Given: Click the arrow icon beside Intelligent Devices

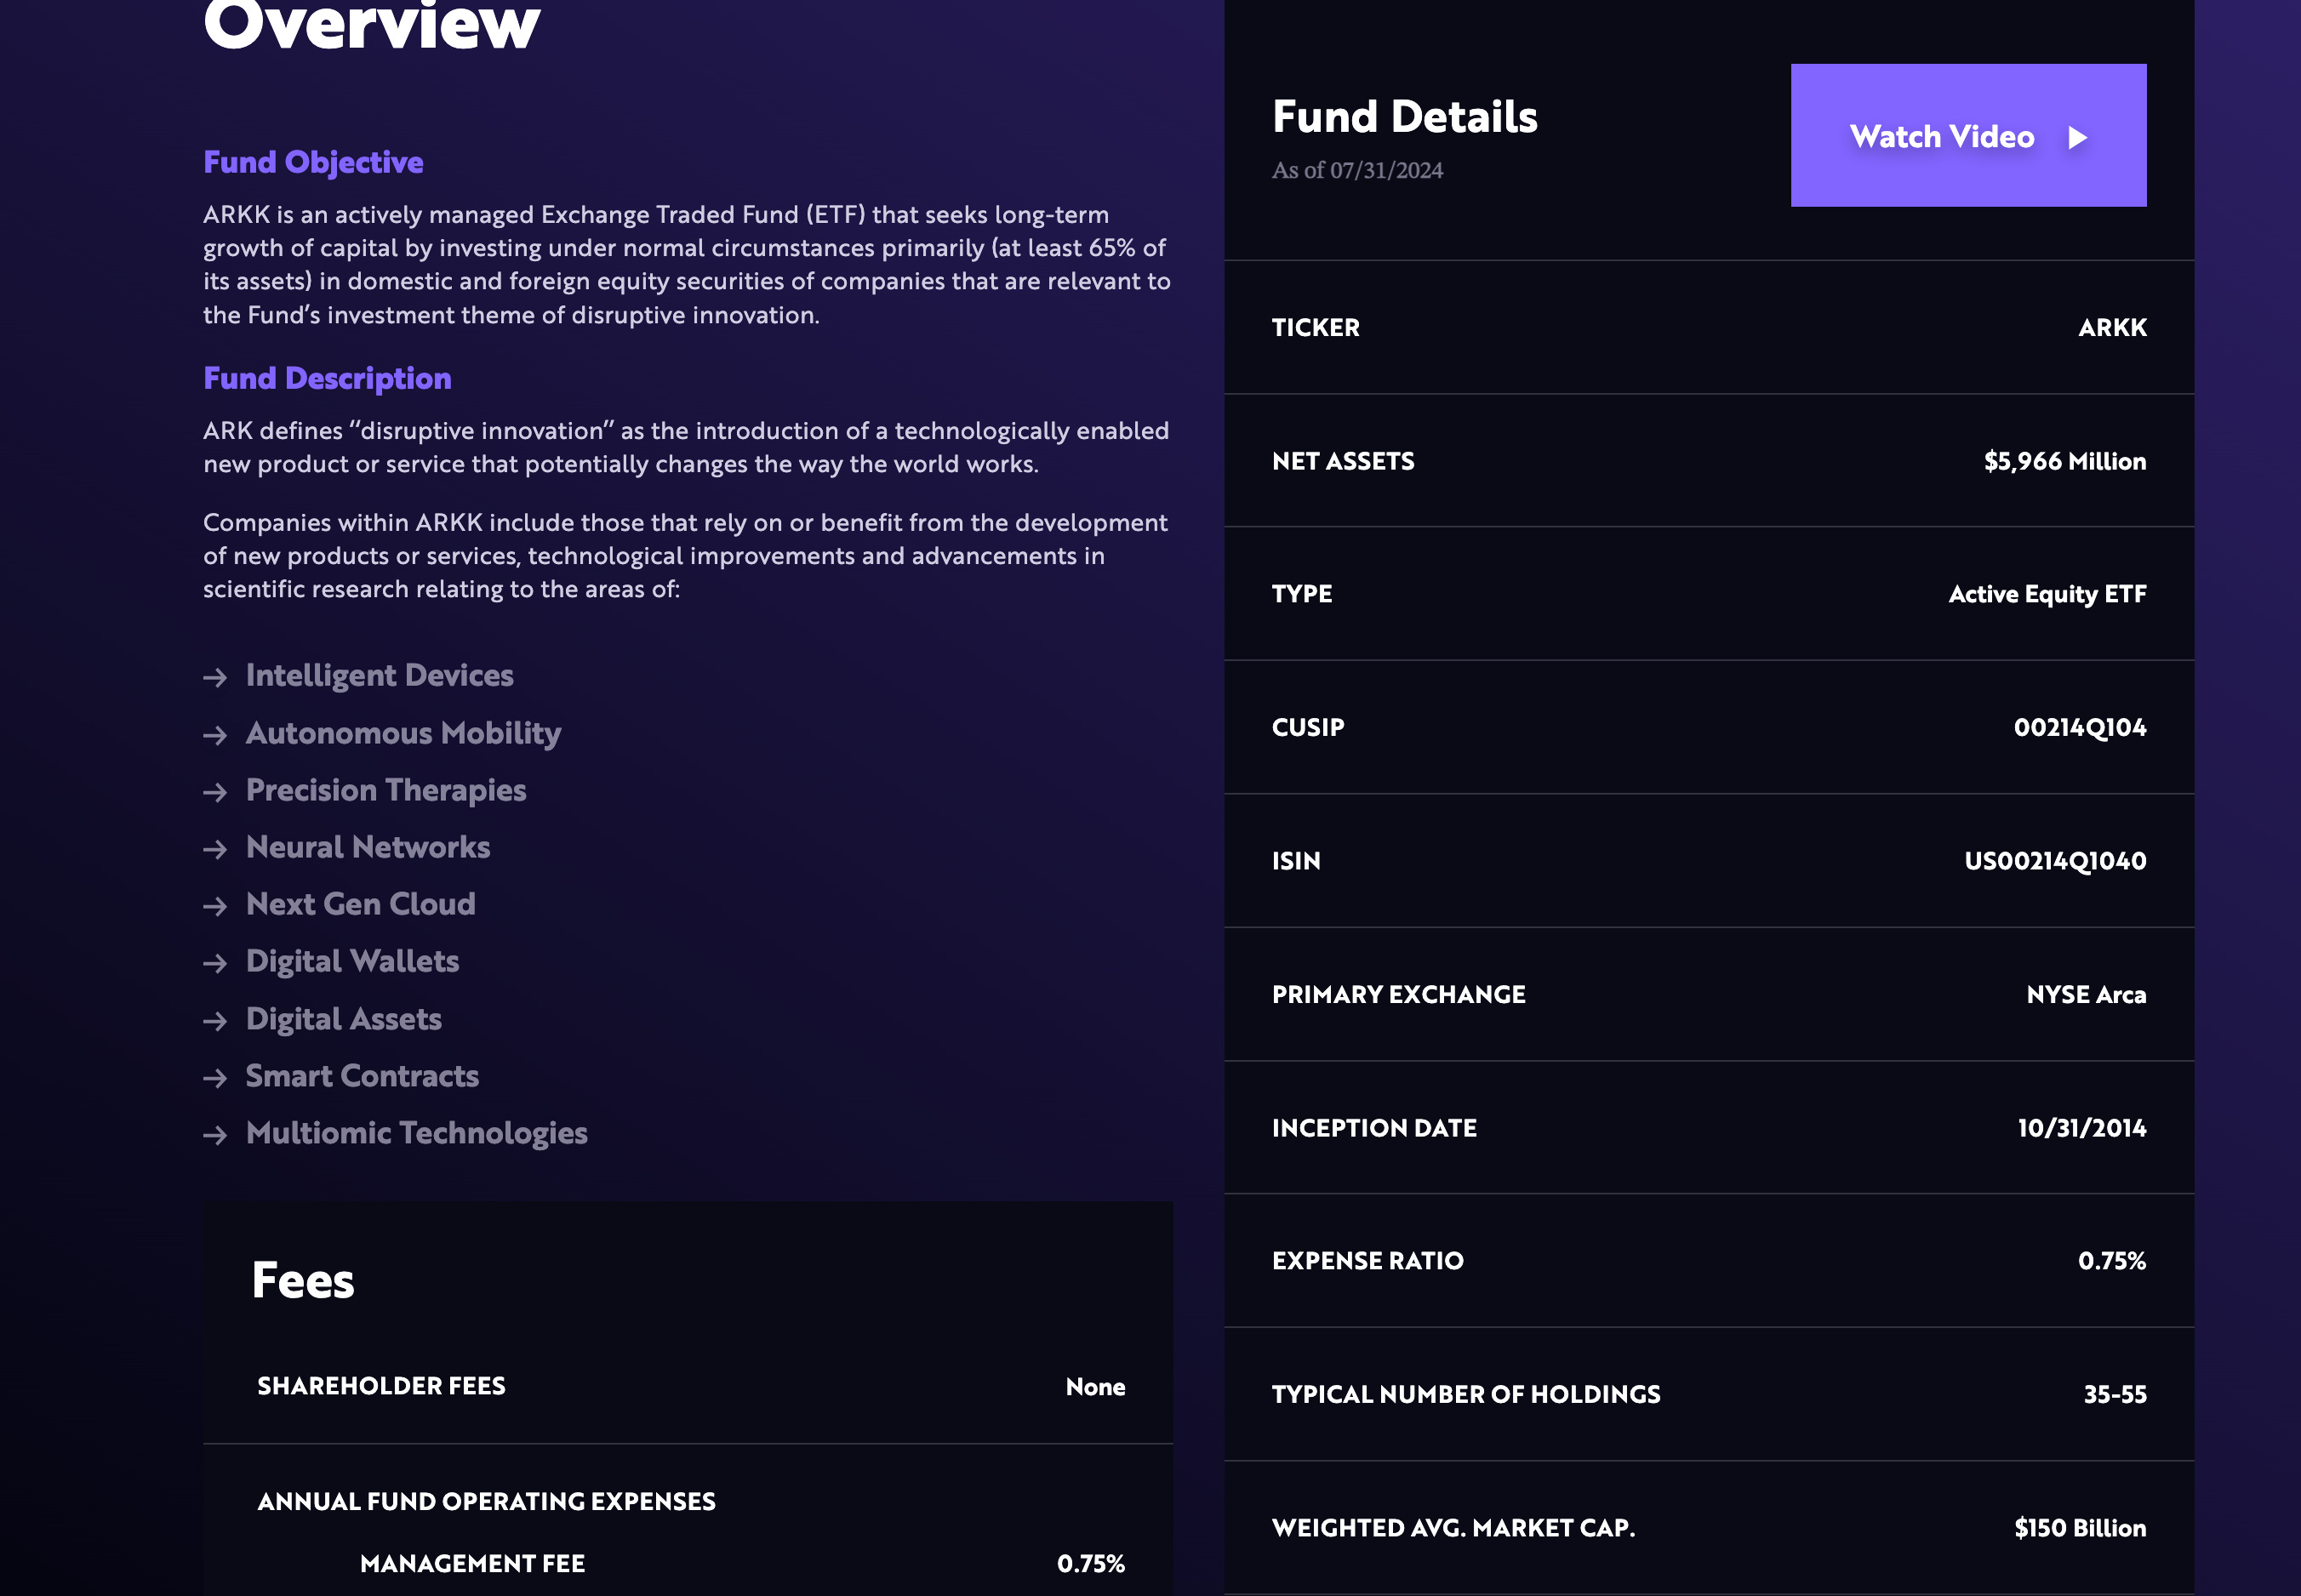Looking at the screenshot, I should [x=215, y=678].
